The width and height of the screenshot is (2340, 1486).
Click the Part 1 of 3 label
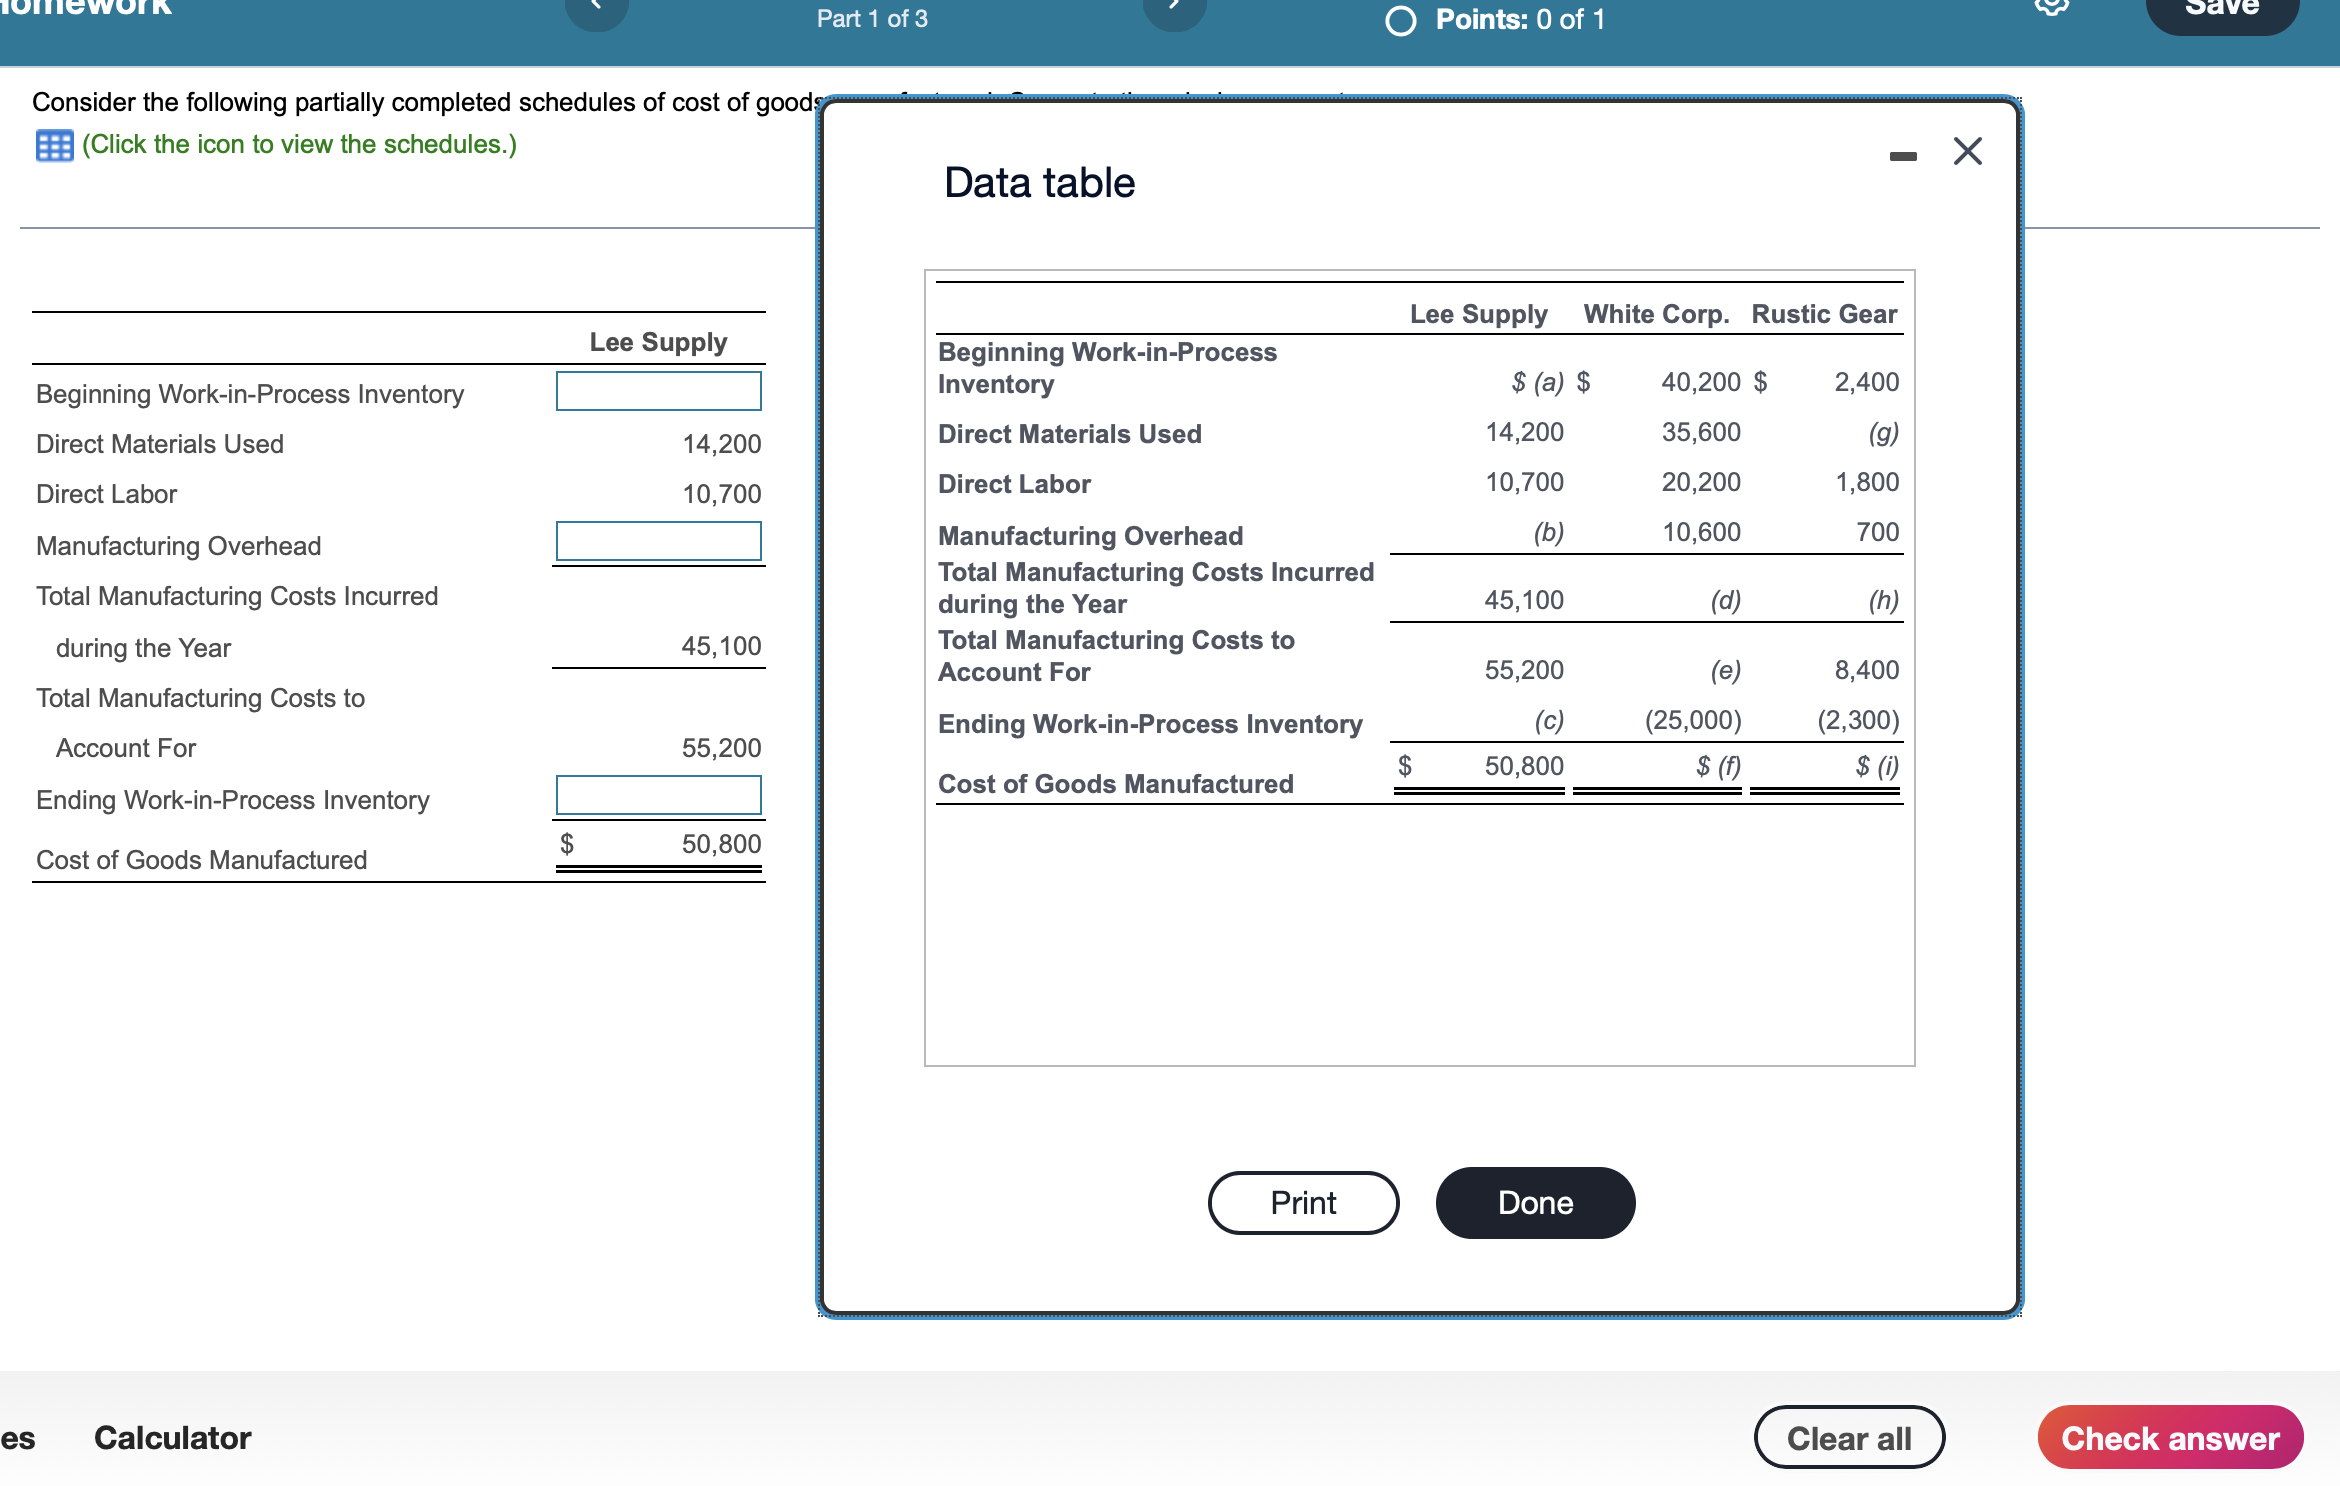click(872, 19)
